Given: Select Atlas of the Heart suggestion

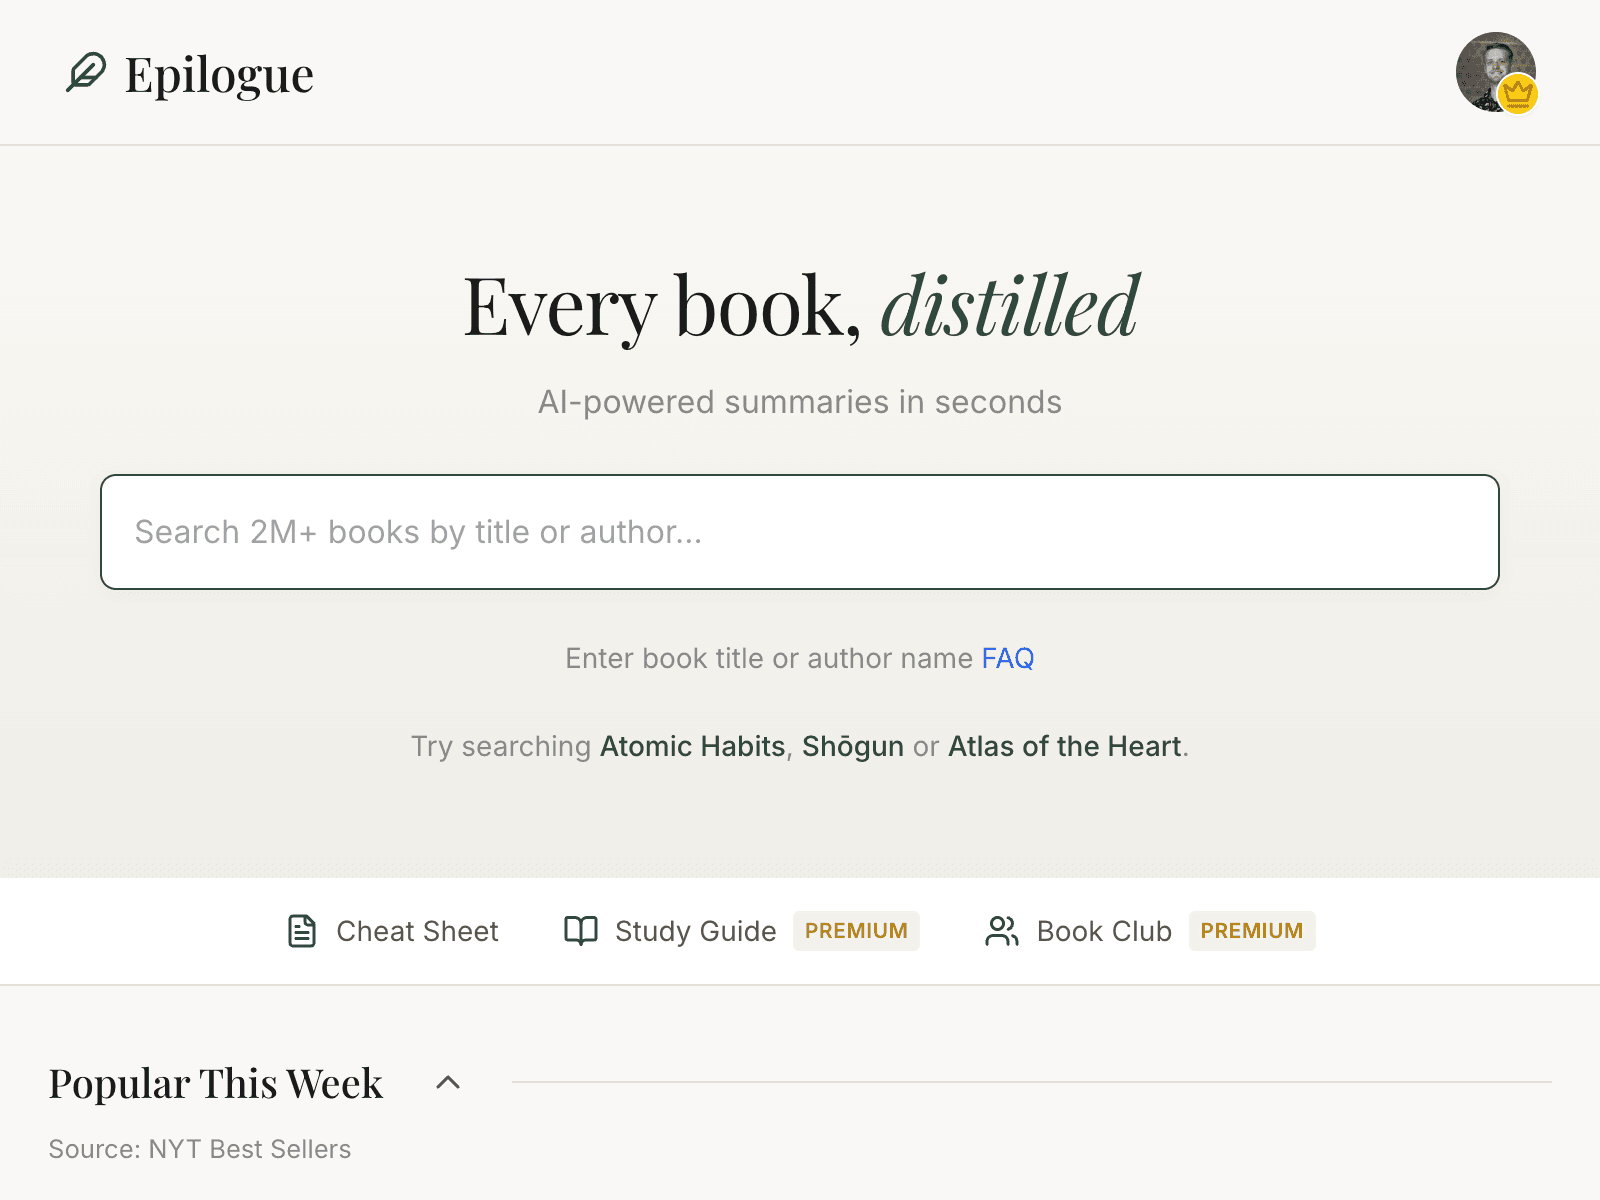Looking at the screenshot, I should (x=1064, y=746).
